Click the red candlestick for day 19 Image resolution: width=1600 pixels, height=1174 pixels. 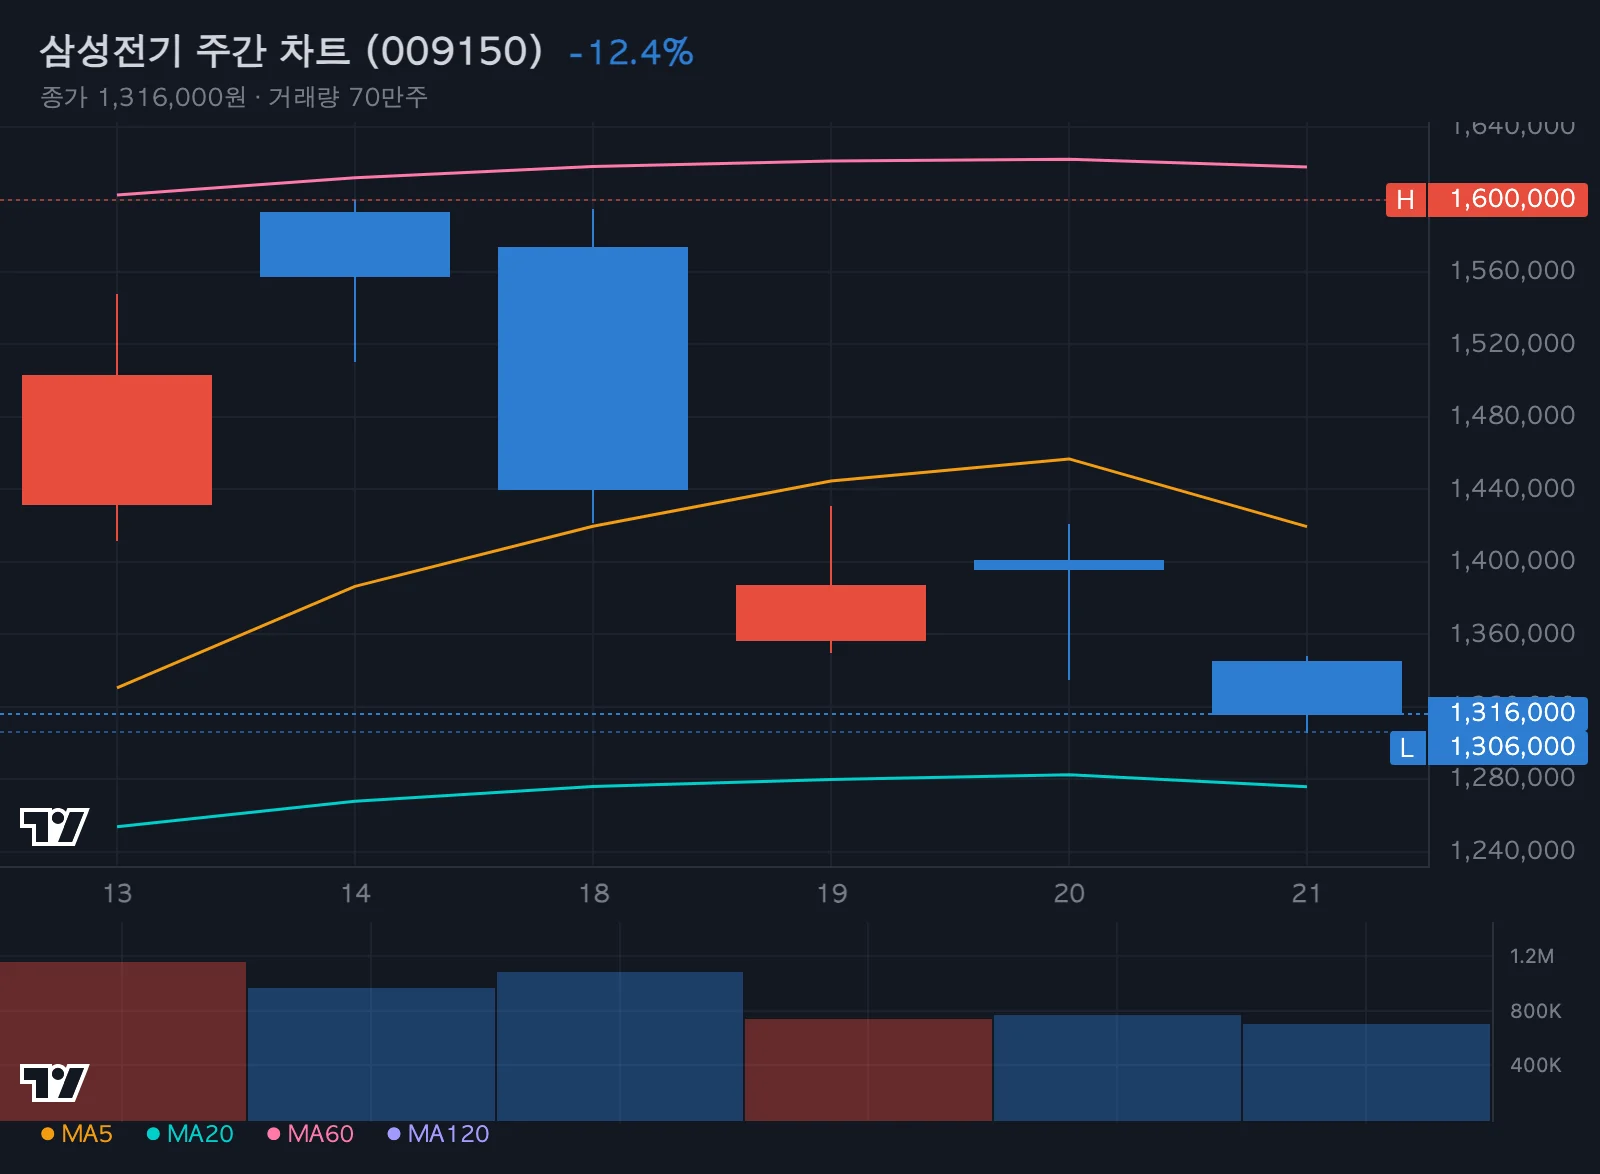831,613
